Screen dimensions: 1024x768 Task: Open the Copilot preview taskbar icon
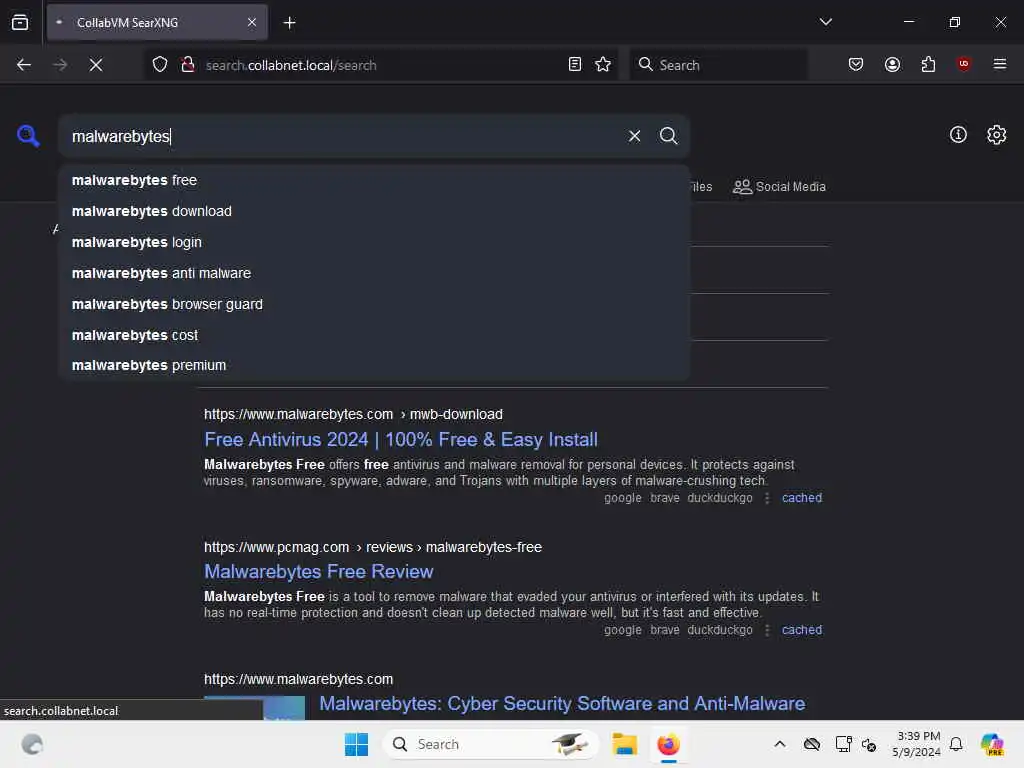click(991, 744)
